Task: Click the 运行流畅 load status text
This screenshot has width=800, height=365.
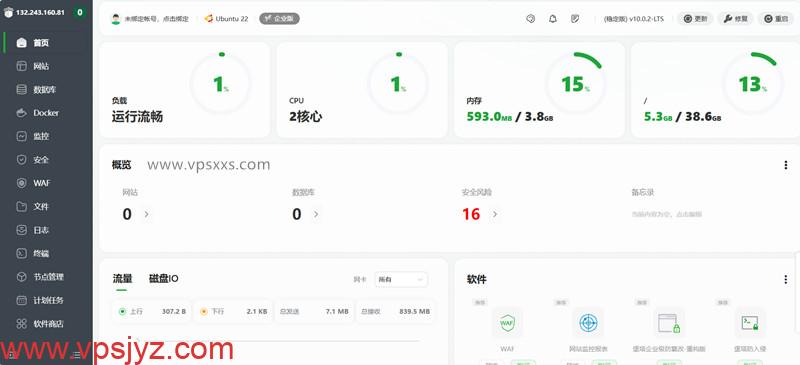Action: pyautogui.click(x=137, y=117)
